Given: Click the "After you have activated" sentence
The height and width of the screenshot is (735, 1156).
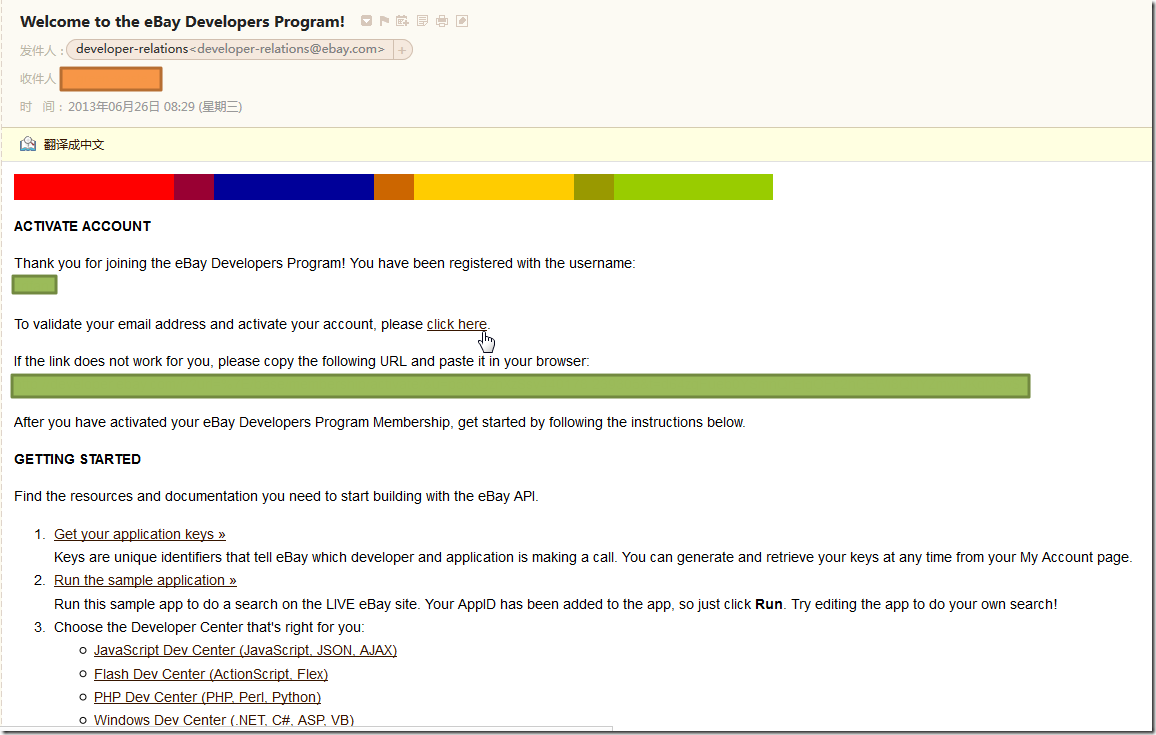Looking at the screenshot, I should coord(380,422).
